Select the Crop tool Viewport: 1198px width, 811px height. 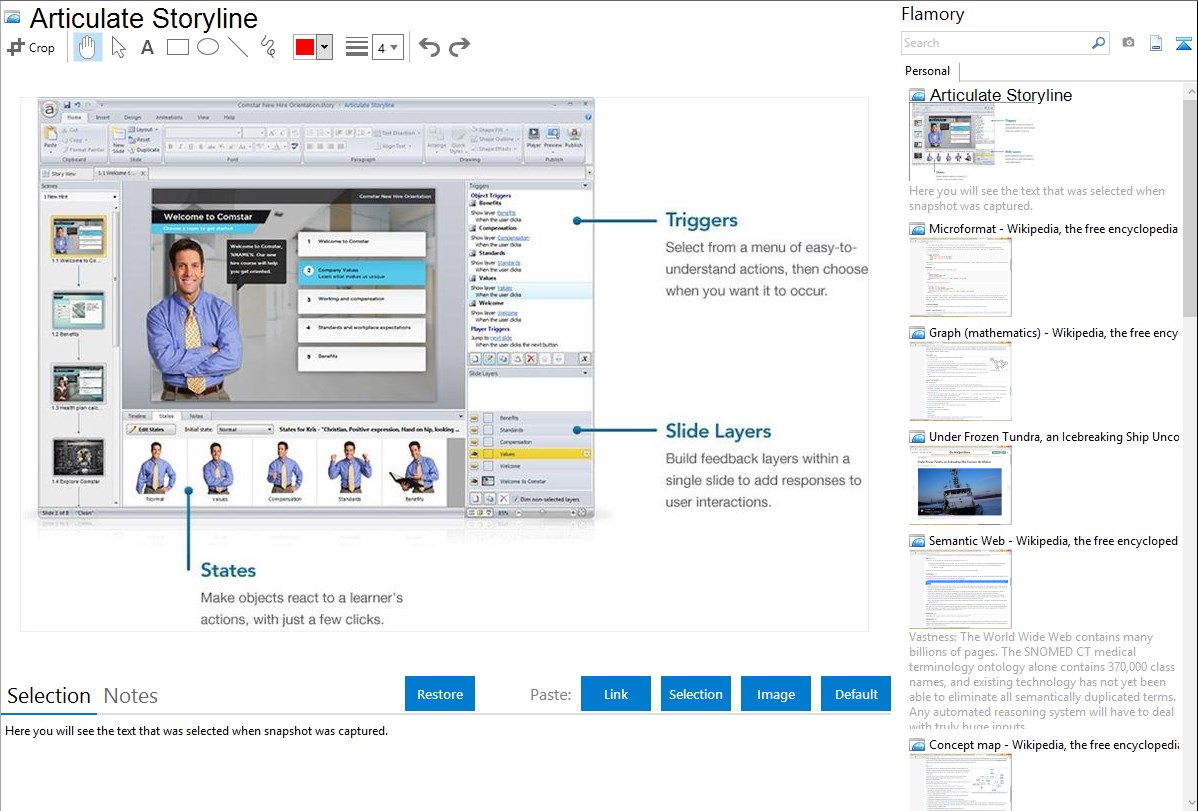pos(31,47)
